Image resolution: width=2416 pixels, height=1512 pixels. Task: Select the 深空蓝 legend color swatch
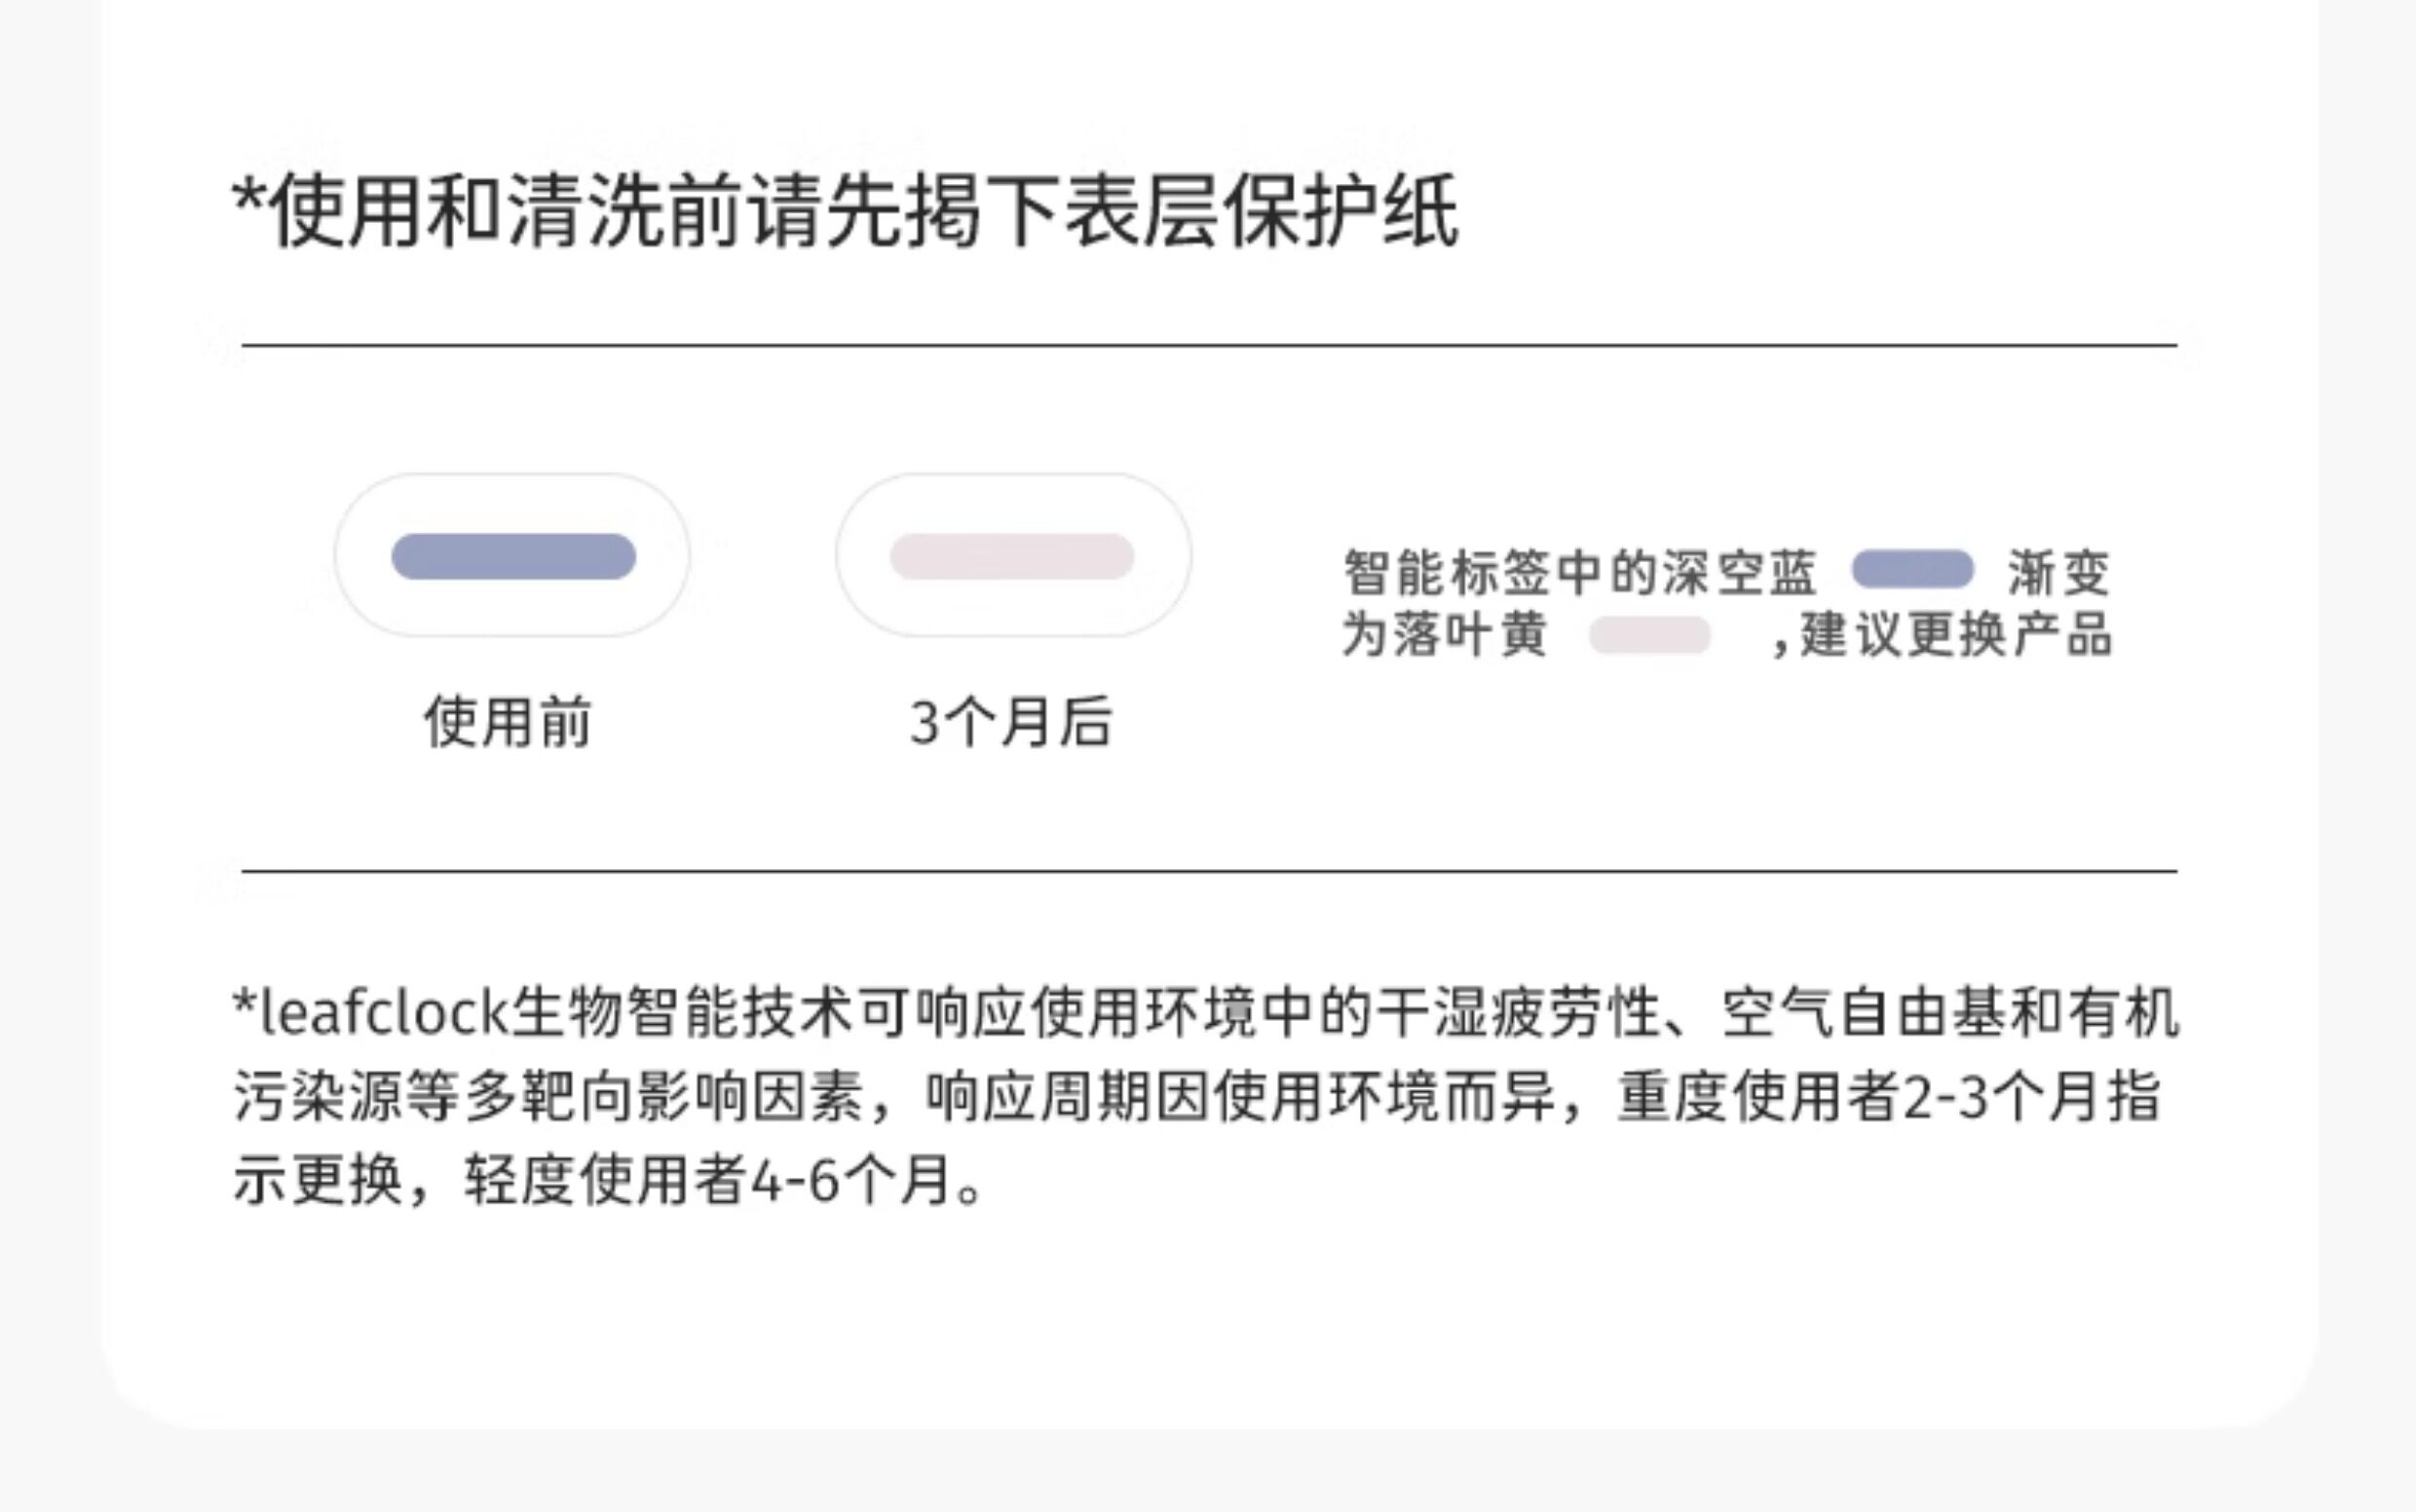tap(1912, 569)
